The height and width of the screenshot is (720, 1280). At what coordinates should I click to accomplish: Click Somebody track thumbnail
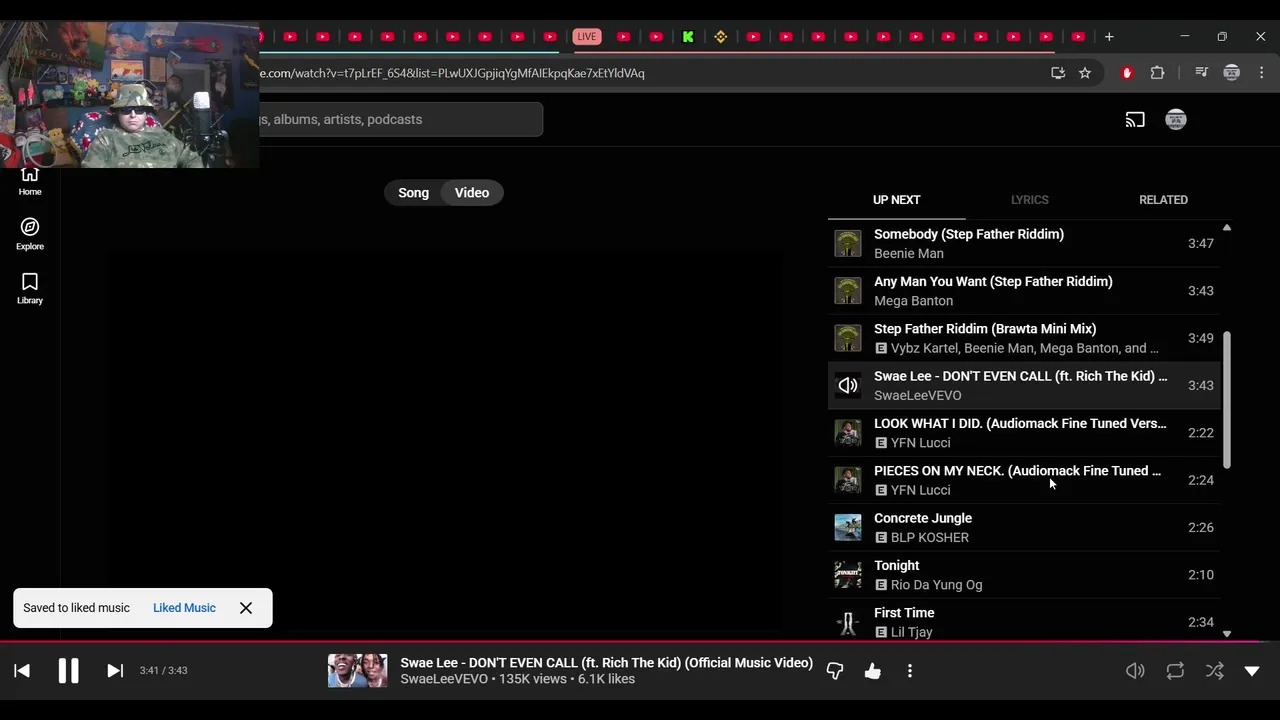pyautogui.click(x=848, y=243)
